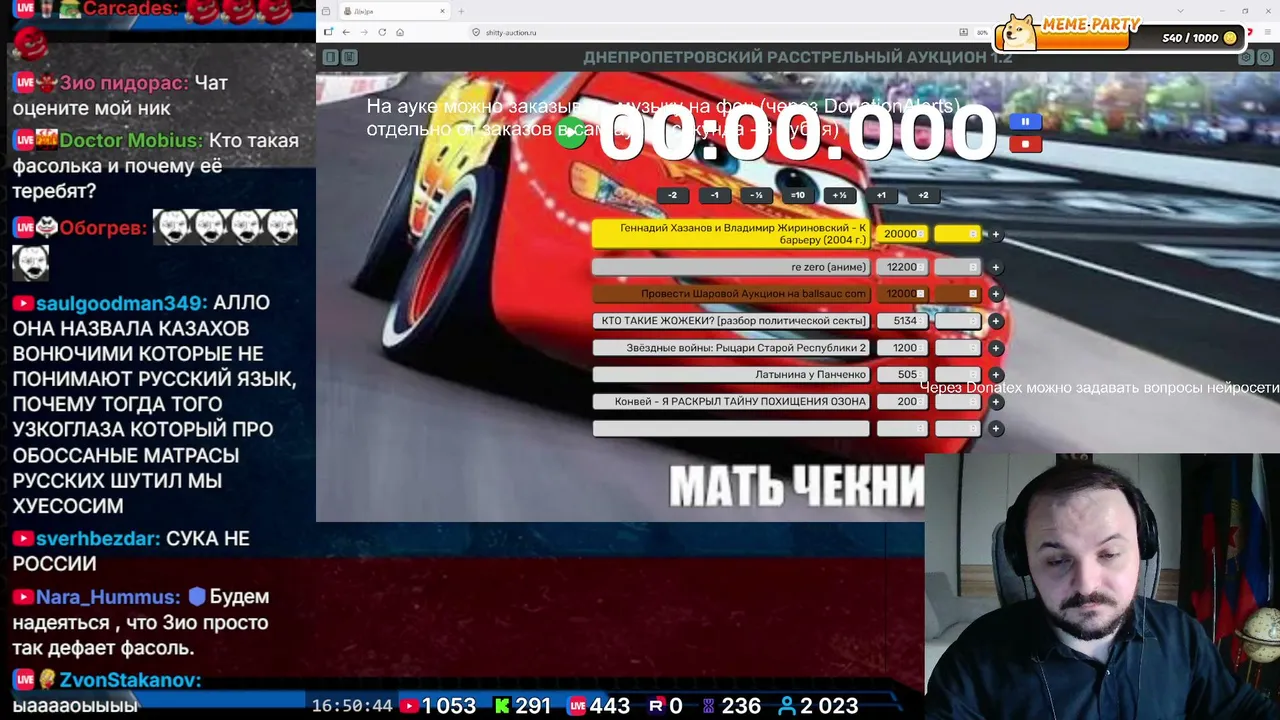Click the add-amount field on the ЖОЖЕКИ row
Image resolution: width=1280 pixels, height=720 pixels.
pos(957,321)
